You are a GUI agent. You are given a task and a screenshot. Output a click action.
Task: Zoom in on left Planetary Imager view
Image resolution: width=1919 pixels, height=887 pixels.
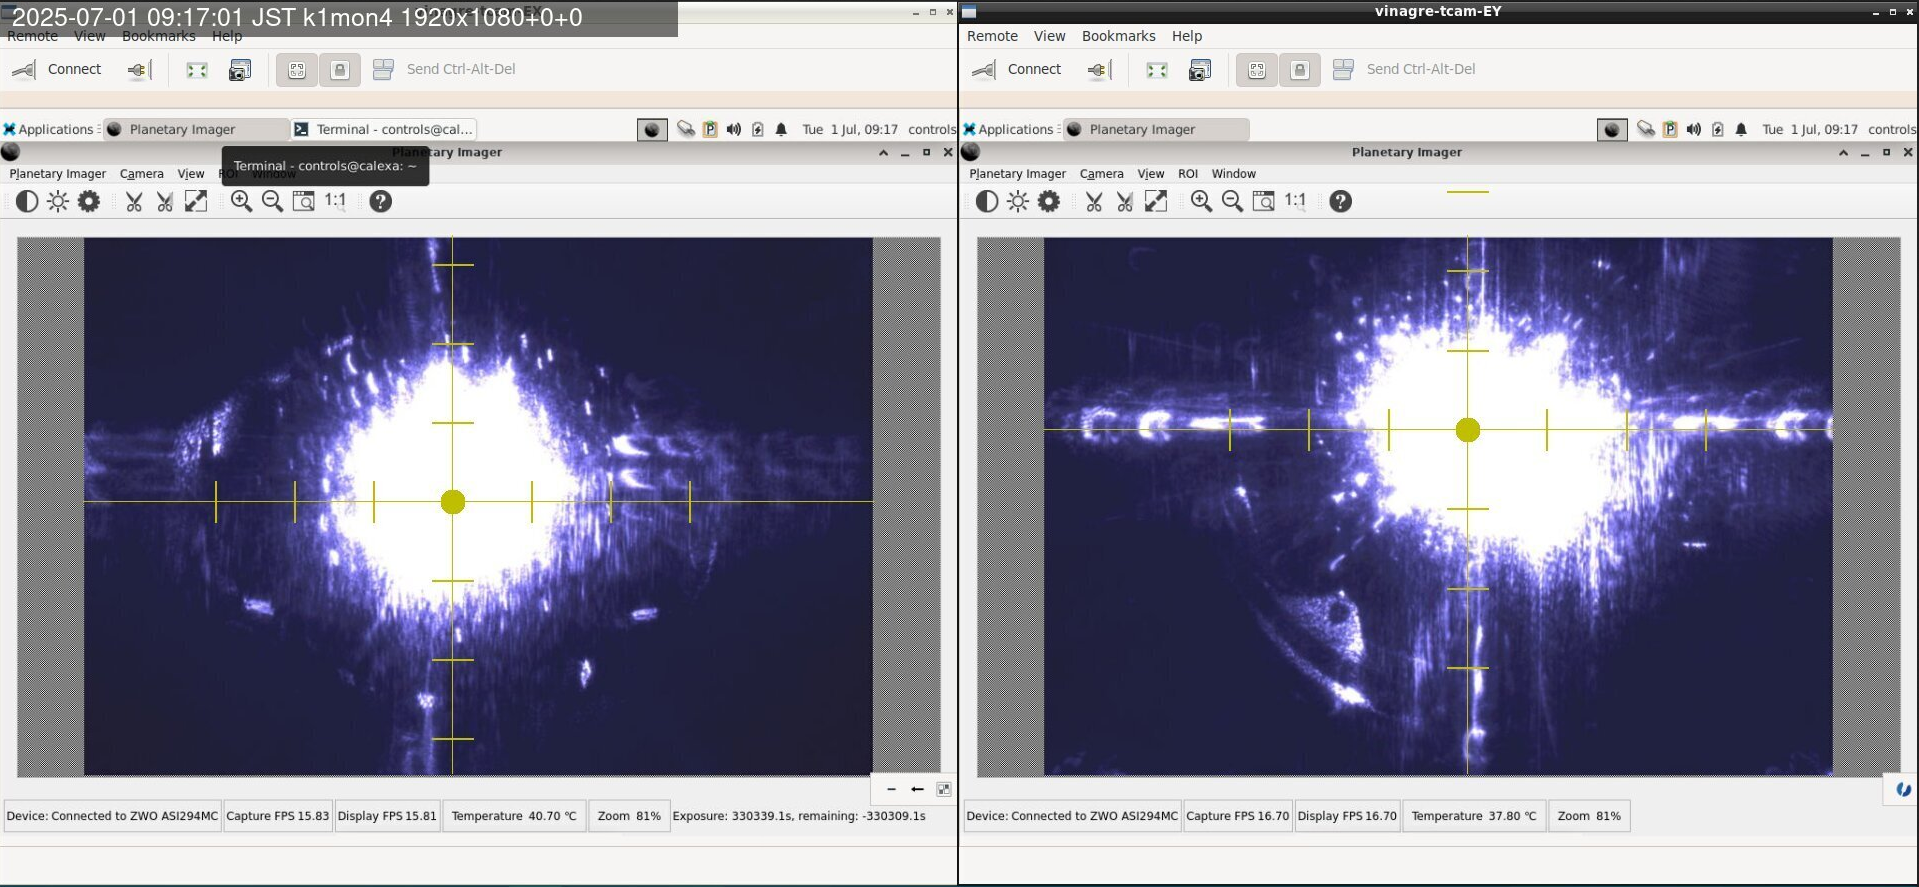[x=241, y=201]
